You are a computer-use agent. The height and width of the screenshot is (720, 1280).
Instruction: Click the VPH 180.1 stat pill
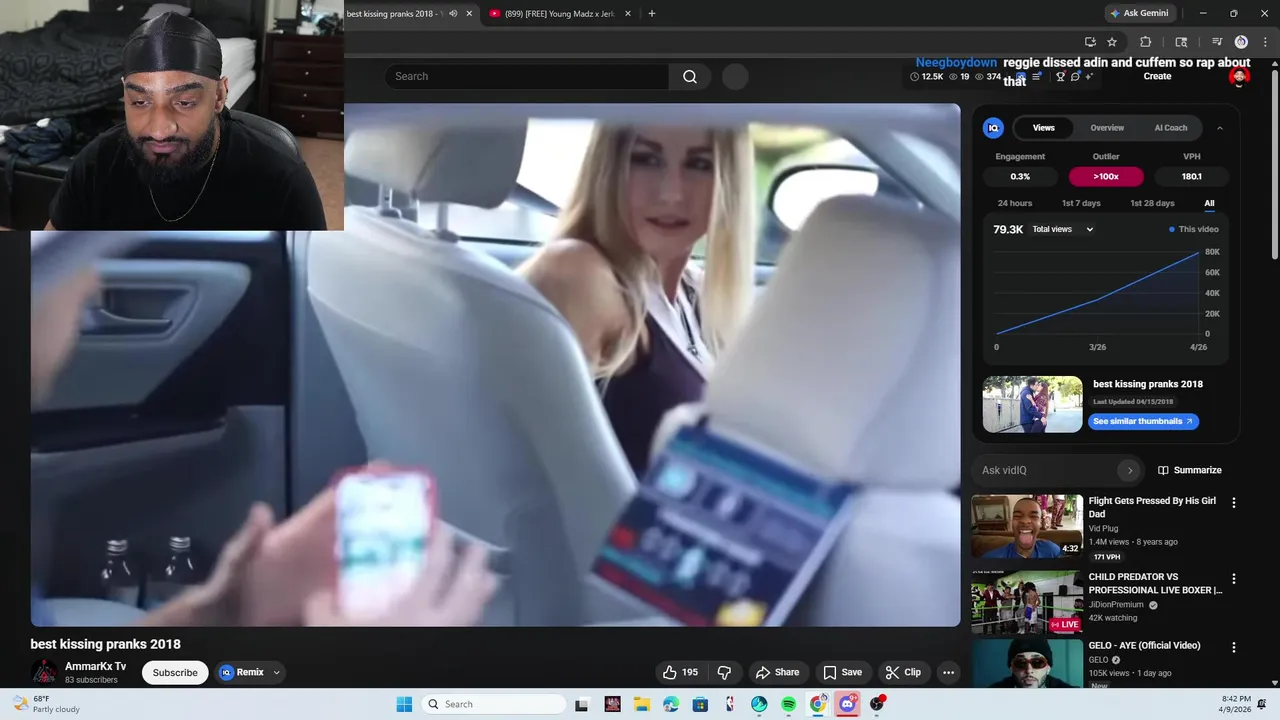click(1191, 176)
